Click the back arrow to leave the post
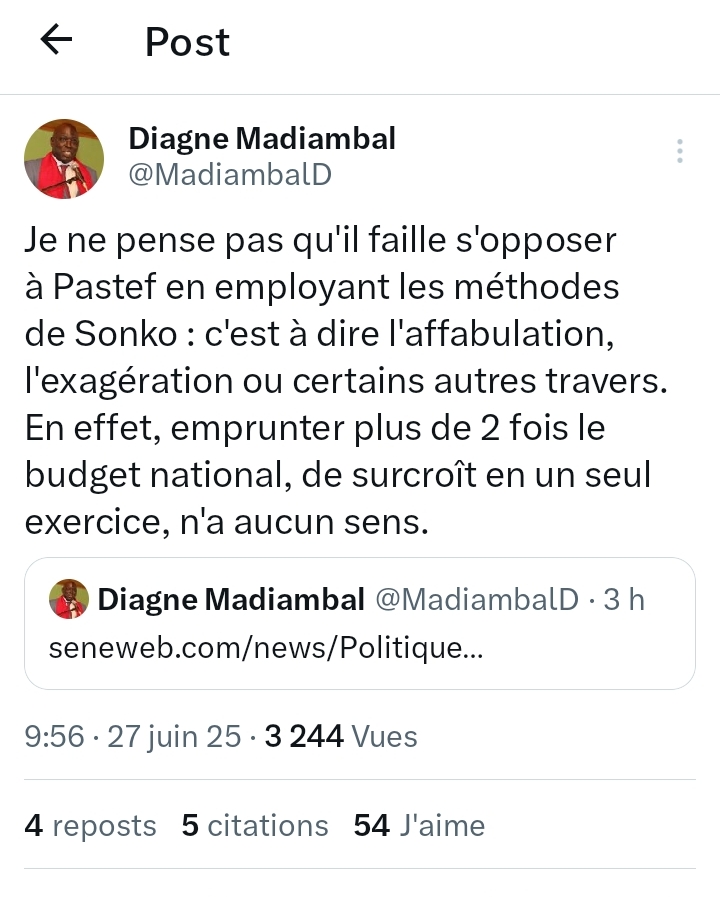720x897 pixels. click(x=56, y=40)
